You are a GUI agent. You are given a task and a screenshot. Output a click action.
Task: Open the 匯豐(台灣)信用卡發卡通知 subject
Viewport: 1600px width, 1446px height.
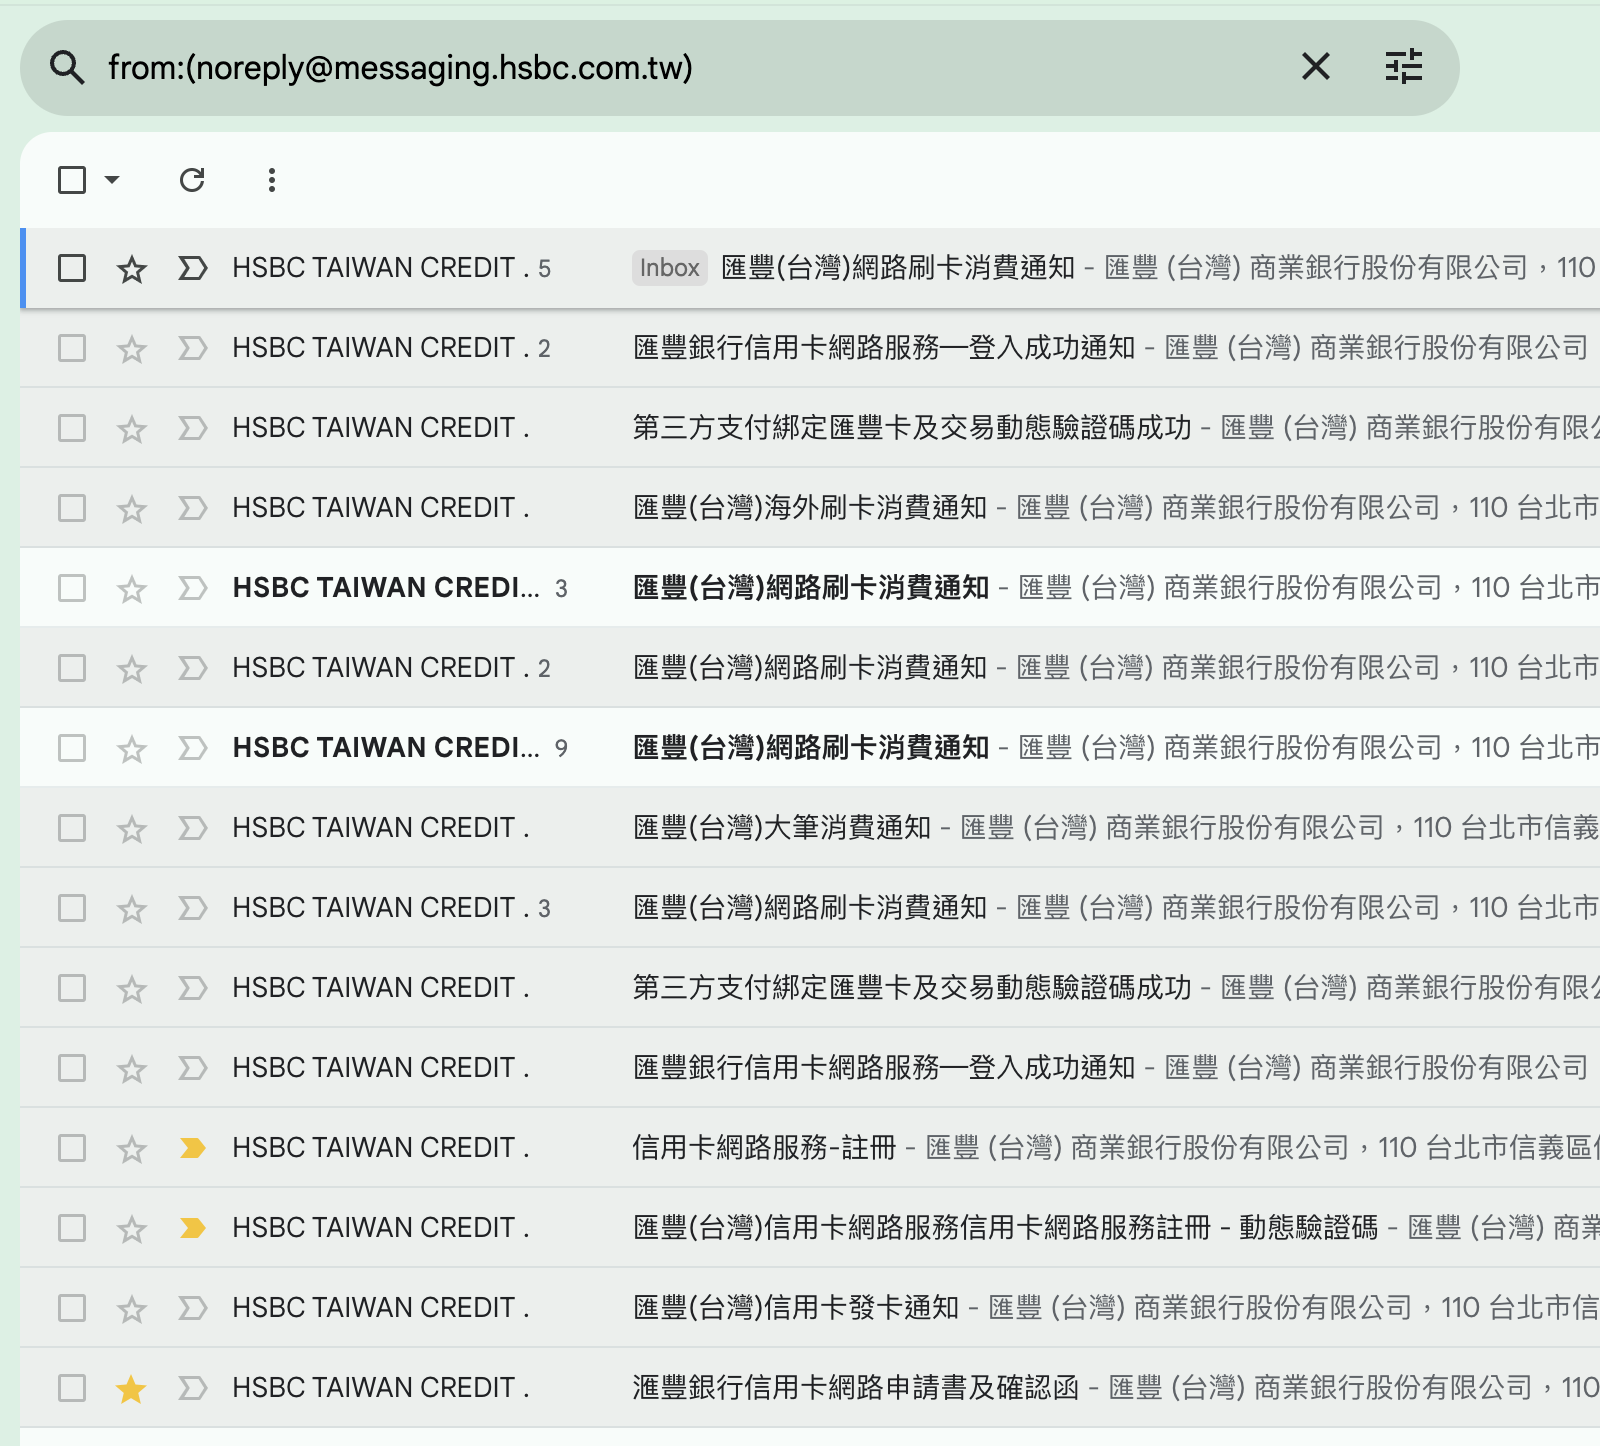coord(796,1308)
